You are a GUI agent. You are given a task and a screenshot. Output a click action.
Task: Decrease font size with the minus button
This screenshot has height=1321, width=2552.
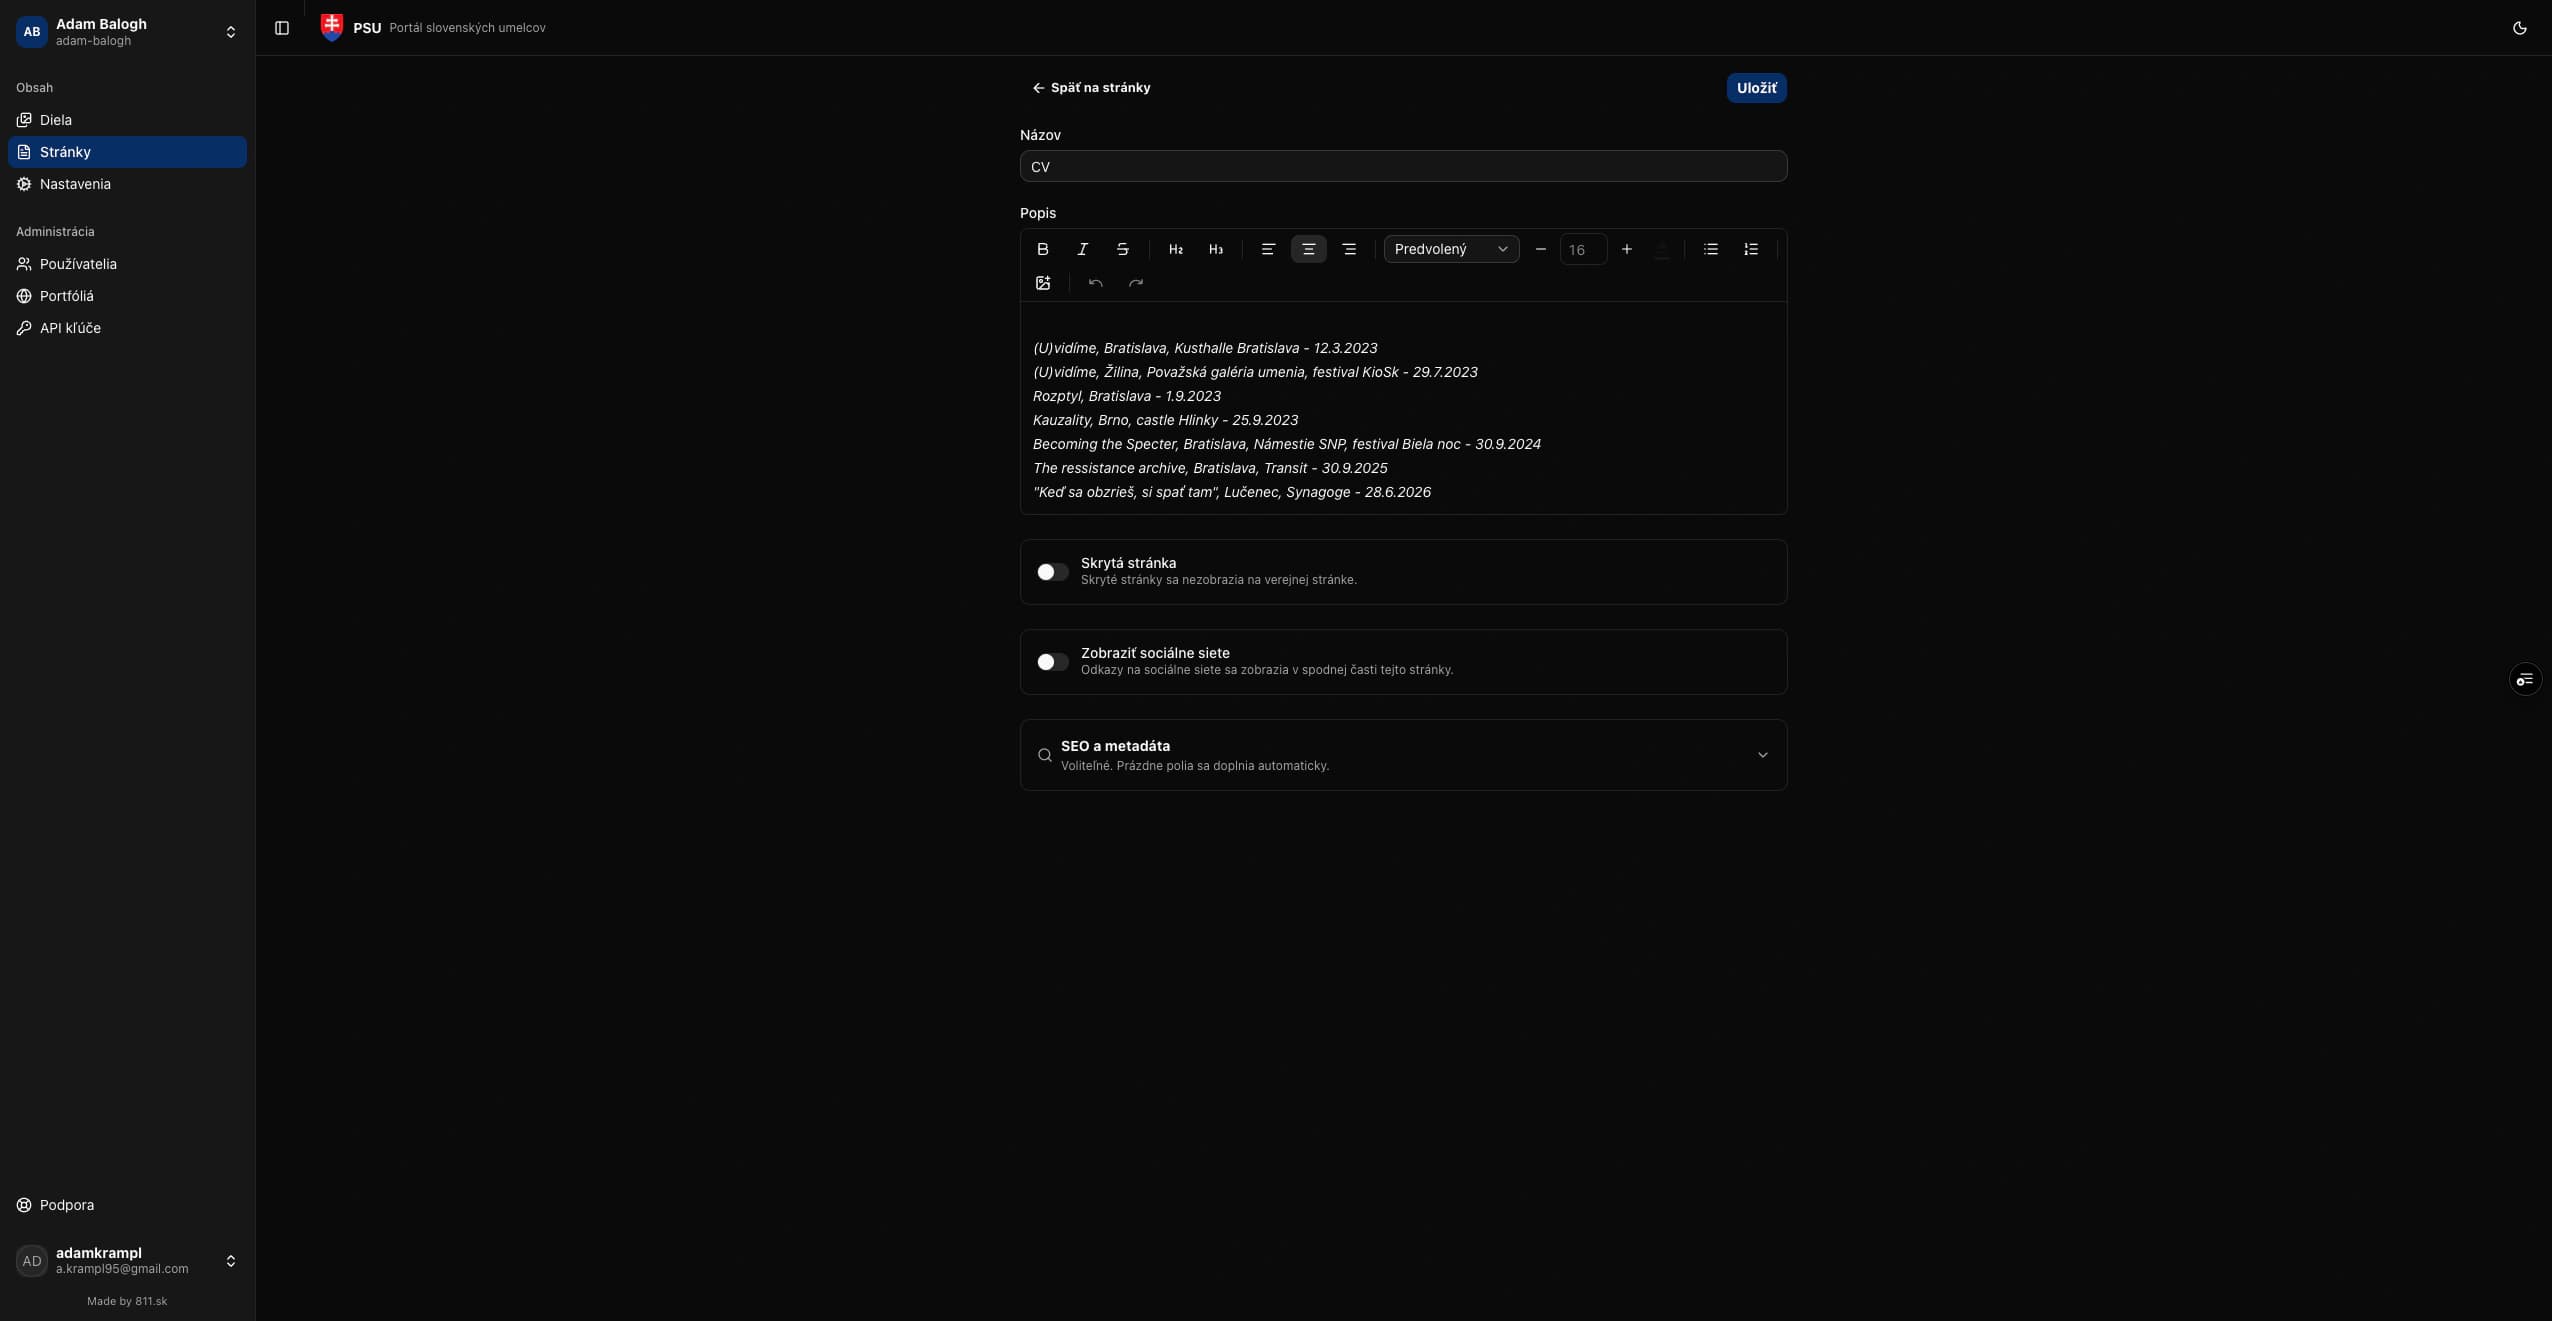coord(1541,249)
